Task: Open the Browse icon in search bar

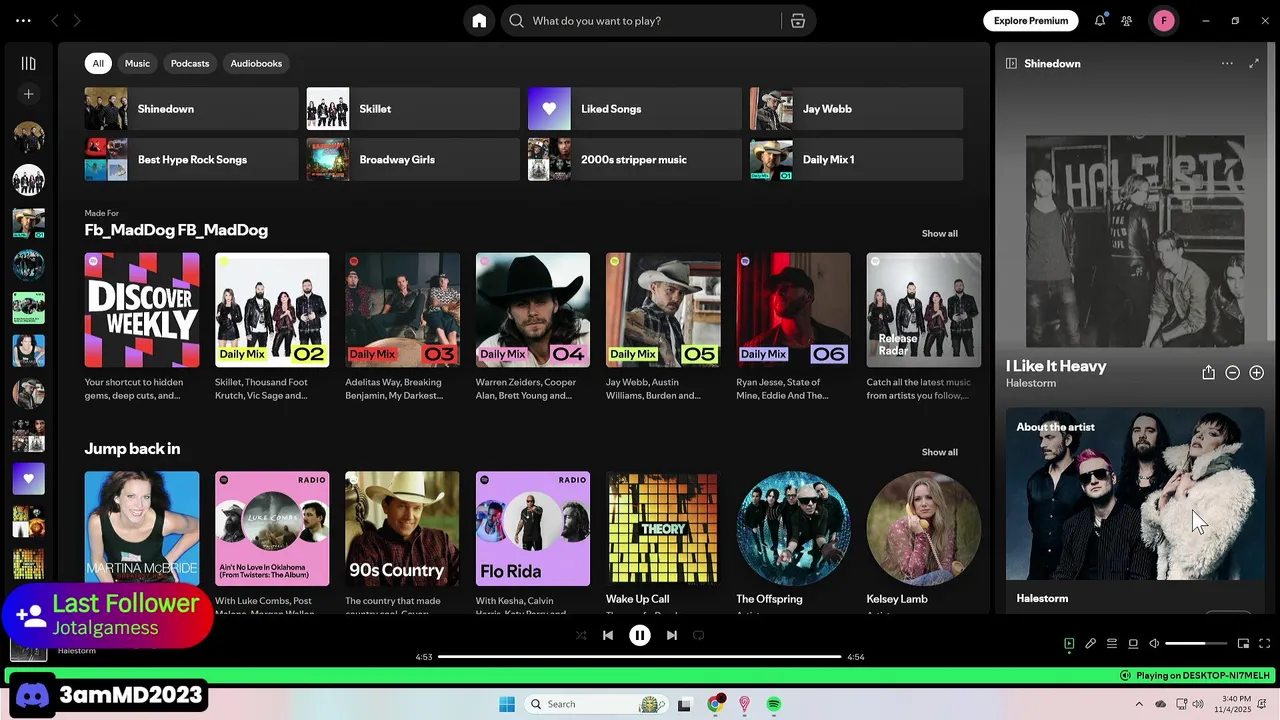Action: pos(797,21)
